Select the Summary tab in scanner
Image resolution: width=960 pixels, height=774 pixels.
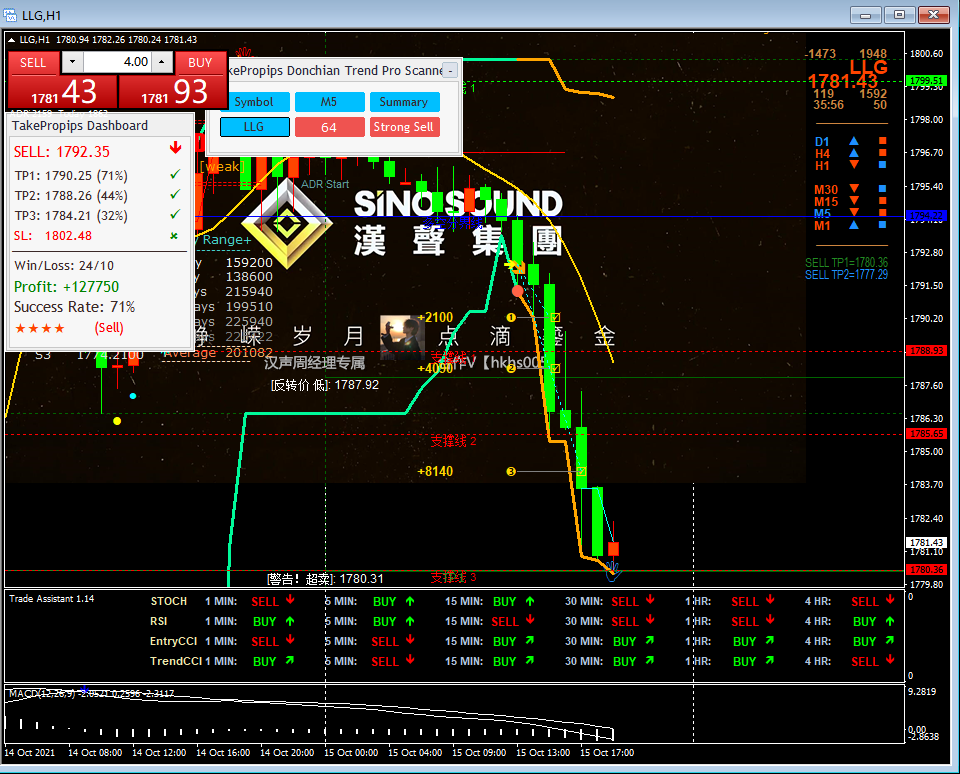(x=404, y=102)
